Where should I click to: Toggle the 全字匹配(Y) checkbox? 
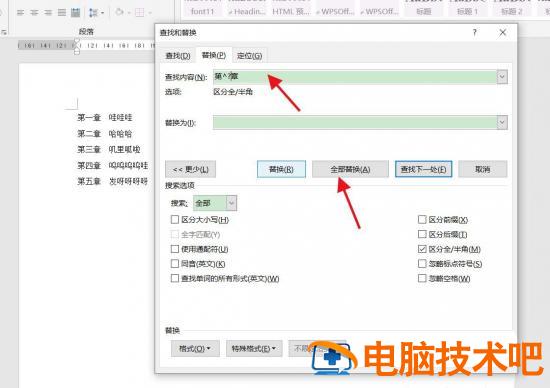pyautogui.click(x=175, y=234)
